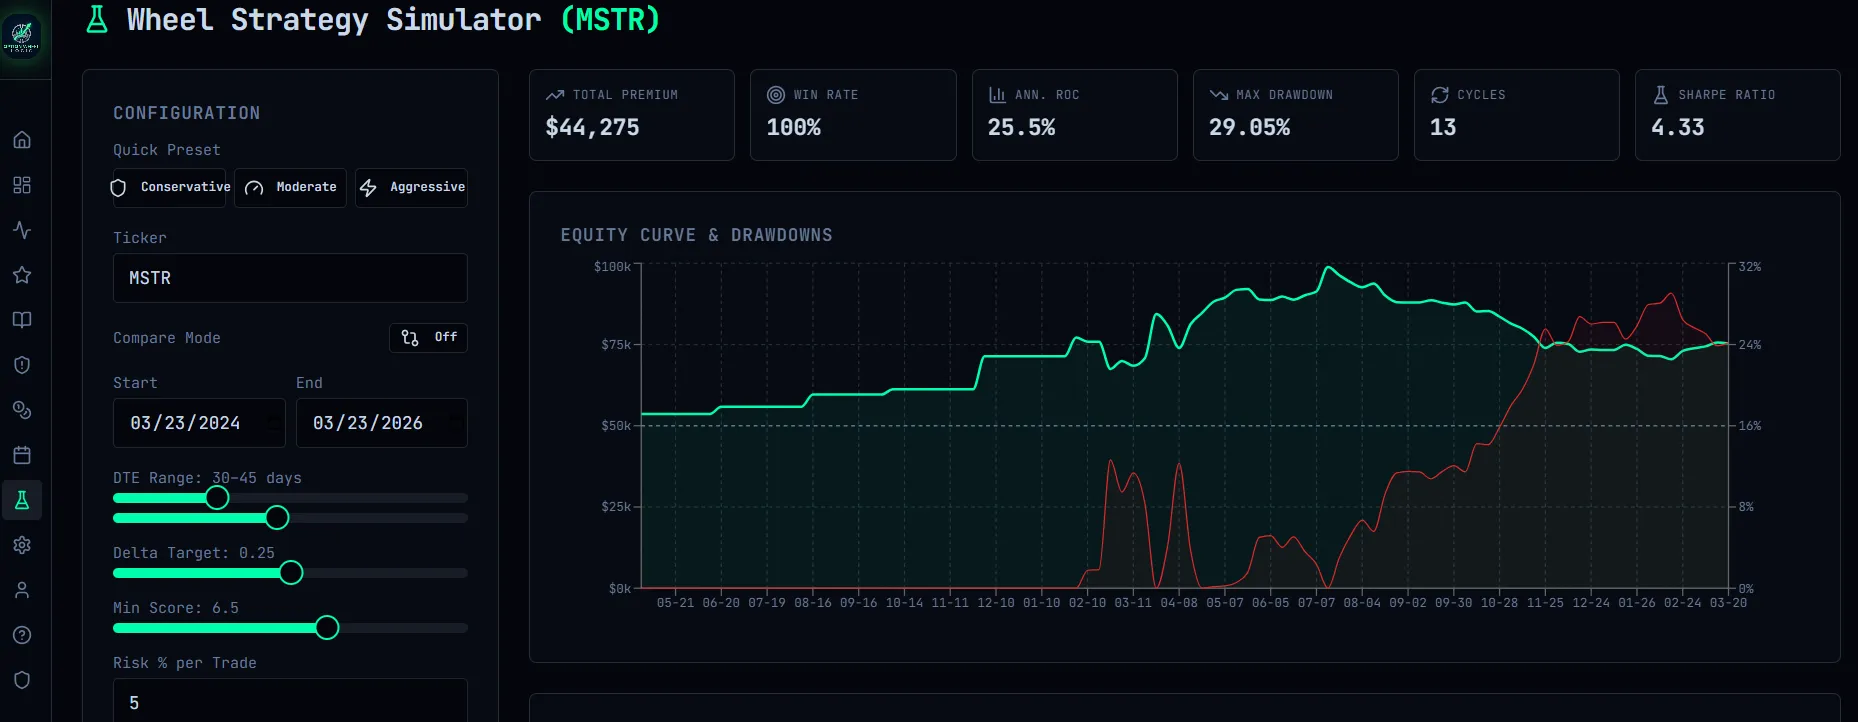Click the plain shield icon at sidebar bottom
1858x722 pixels.
(22, 680)
